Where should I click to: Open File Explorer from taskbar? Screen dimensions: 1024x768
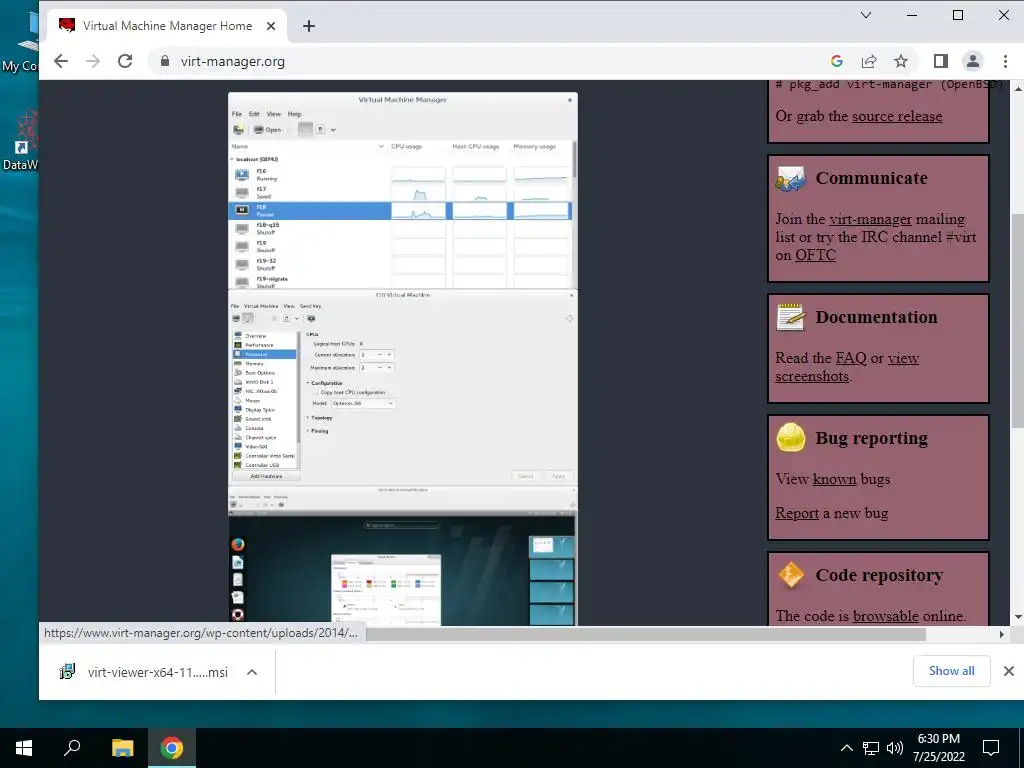(x=122, y=748)
